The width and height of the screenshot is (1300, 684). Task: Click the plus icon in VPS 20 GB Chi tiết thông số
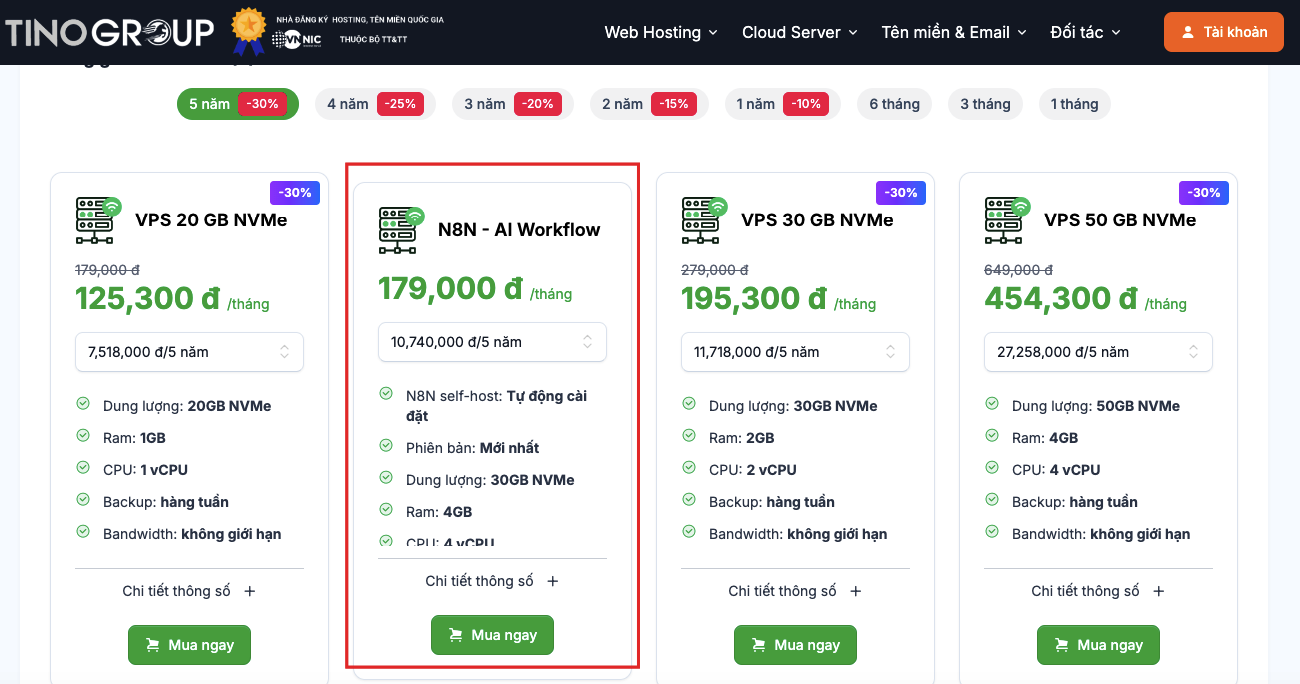[250, 591]
